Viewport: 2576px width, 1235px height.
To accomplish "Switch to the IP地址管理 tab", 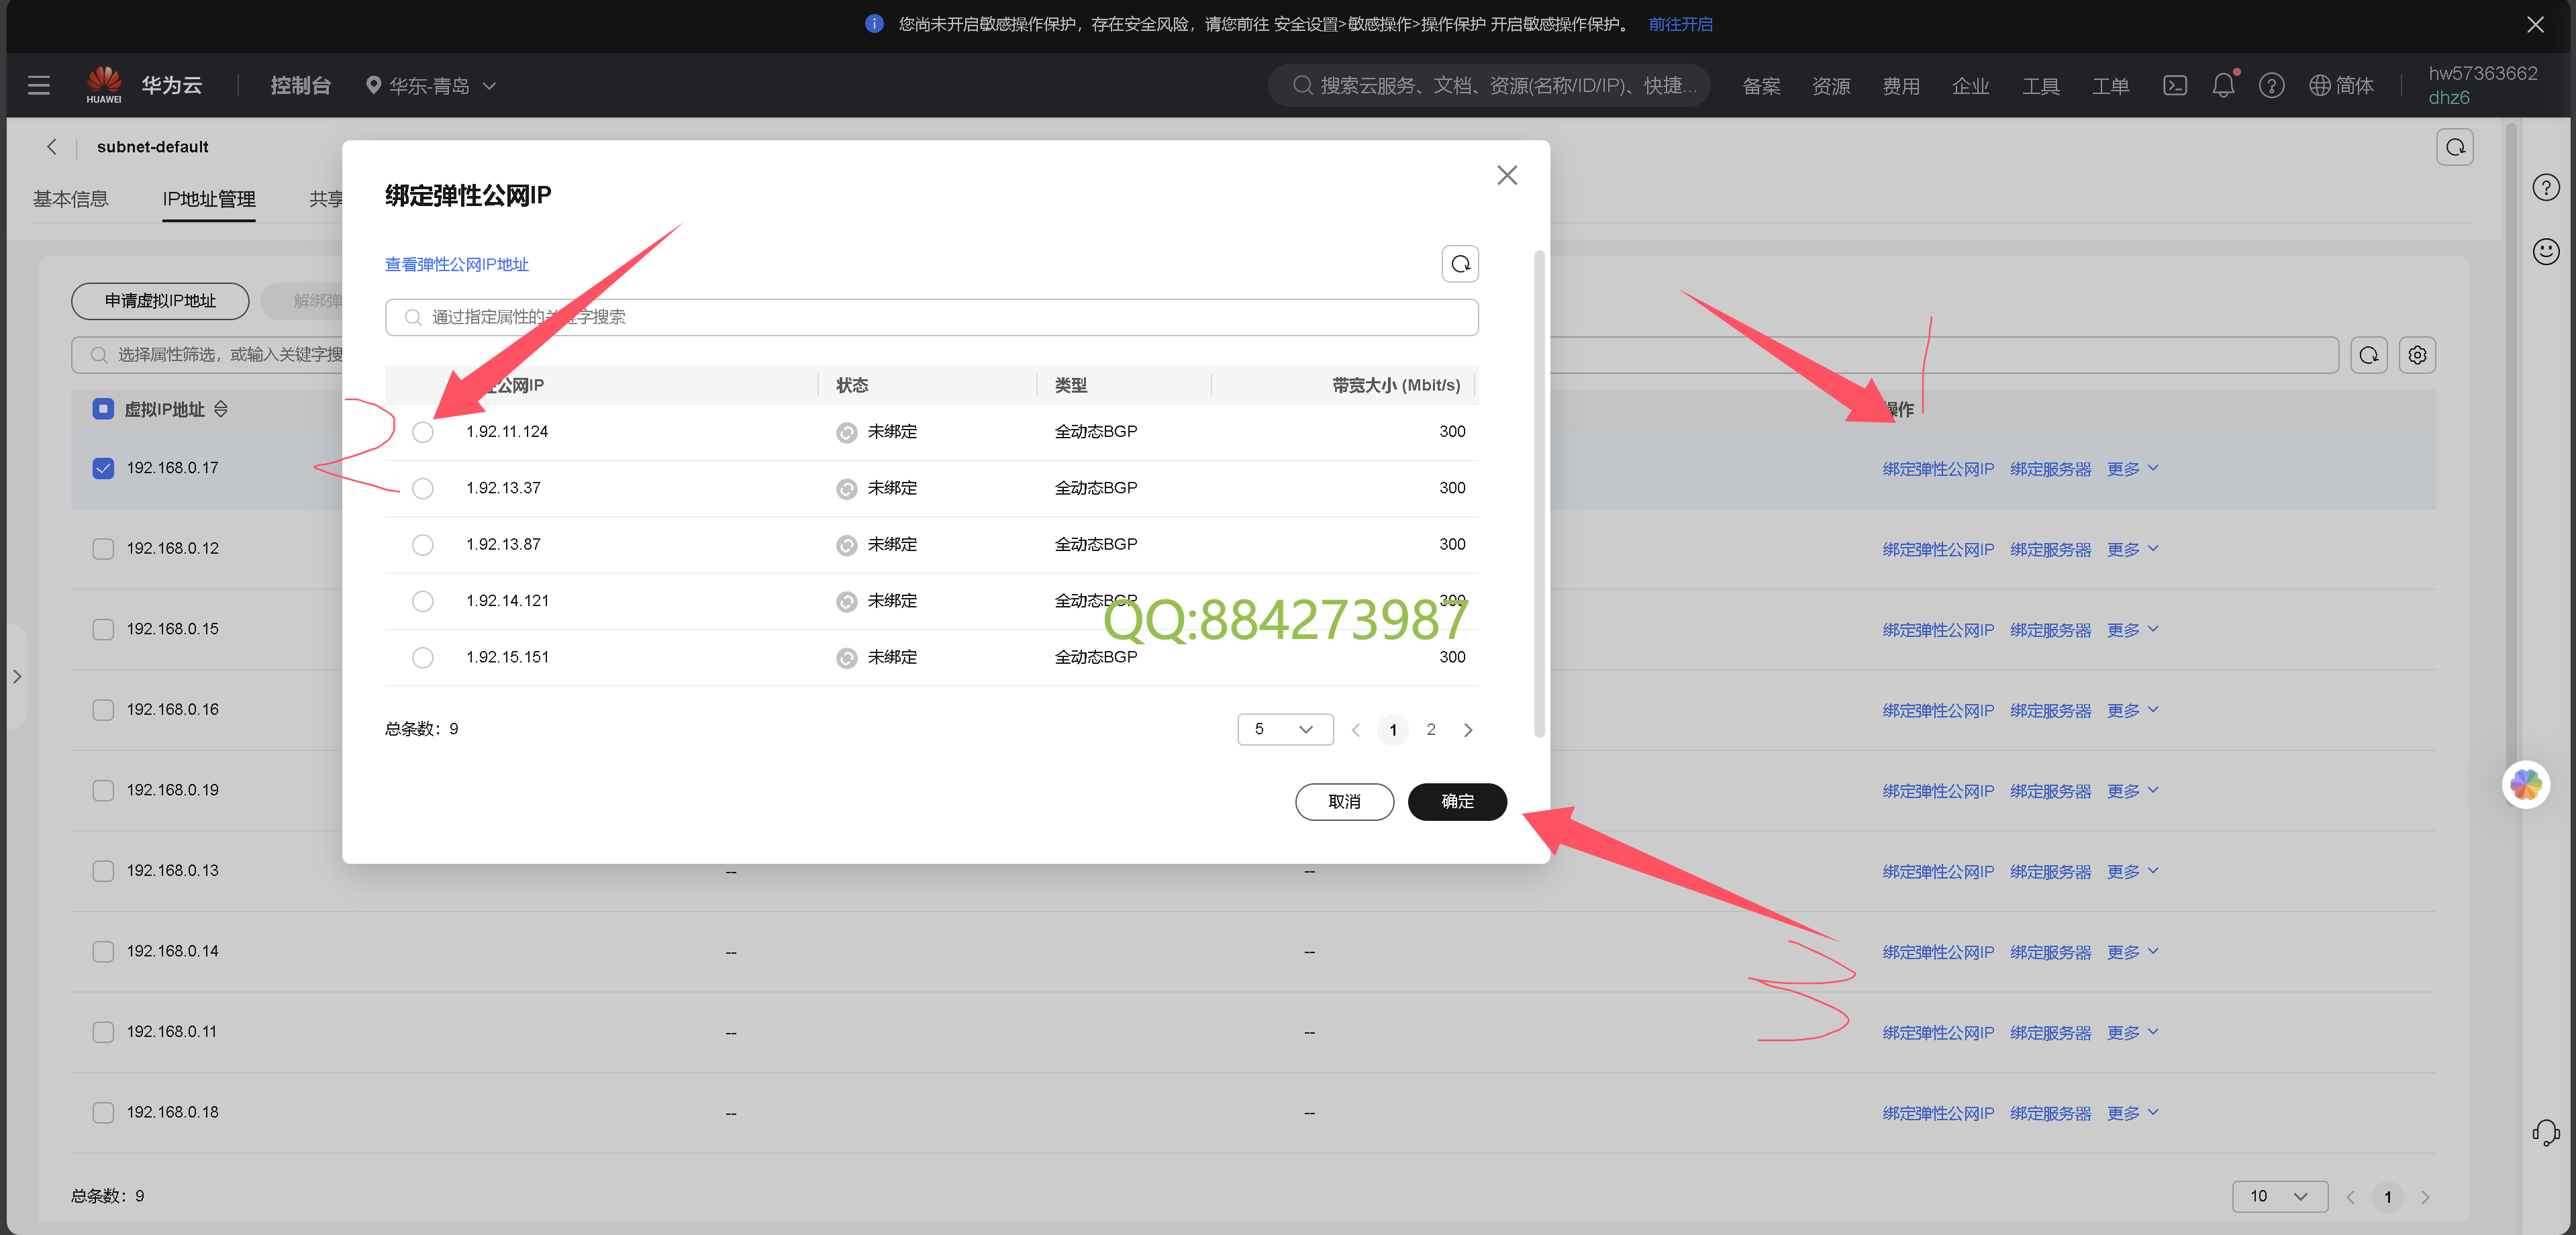I will pyautogui.click(x=209, y=199).
